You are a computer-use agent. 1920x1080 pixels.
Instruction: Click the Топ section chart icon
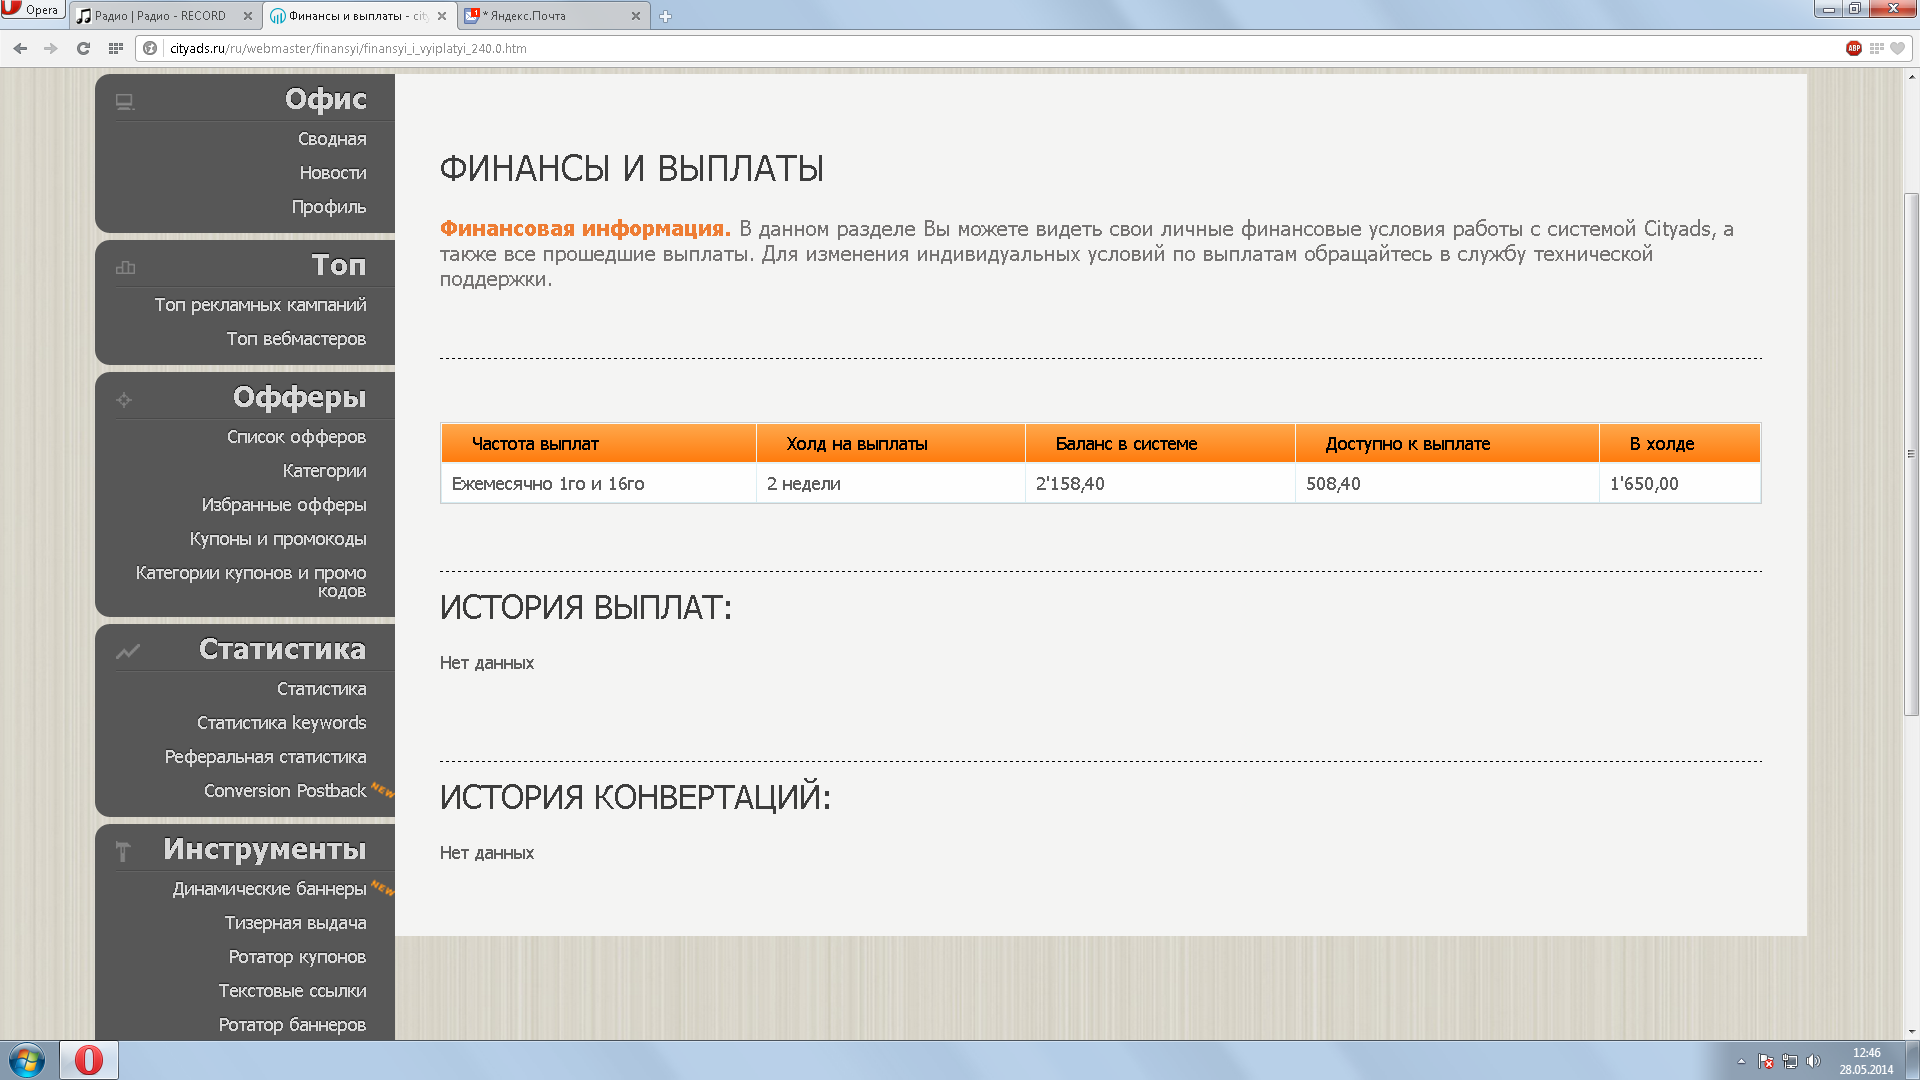(x=125, y=267)
